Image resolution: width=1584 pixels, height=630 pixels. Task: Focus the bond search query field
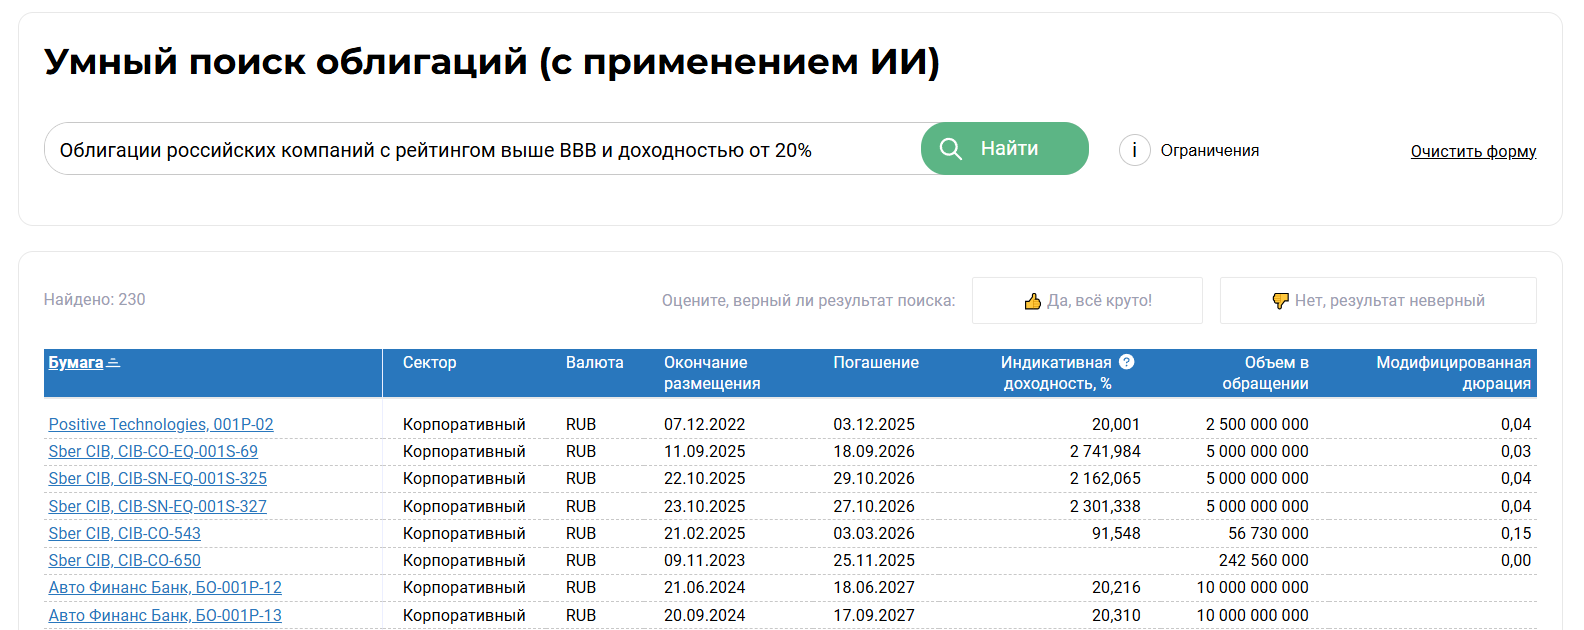(x=480, y=150)
